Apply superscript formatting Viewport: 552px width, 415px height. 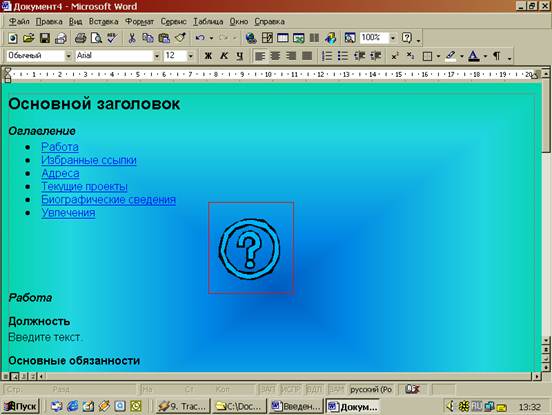click(395, 56)
